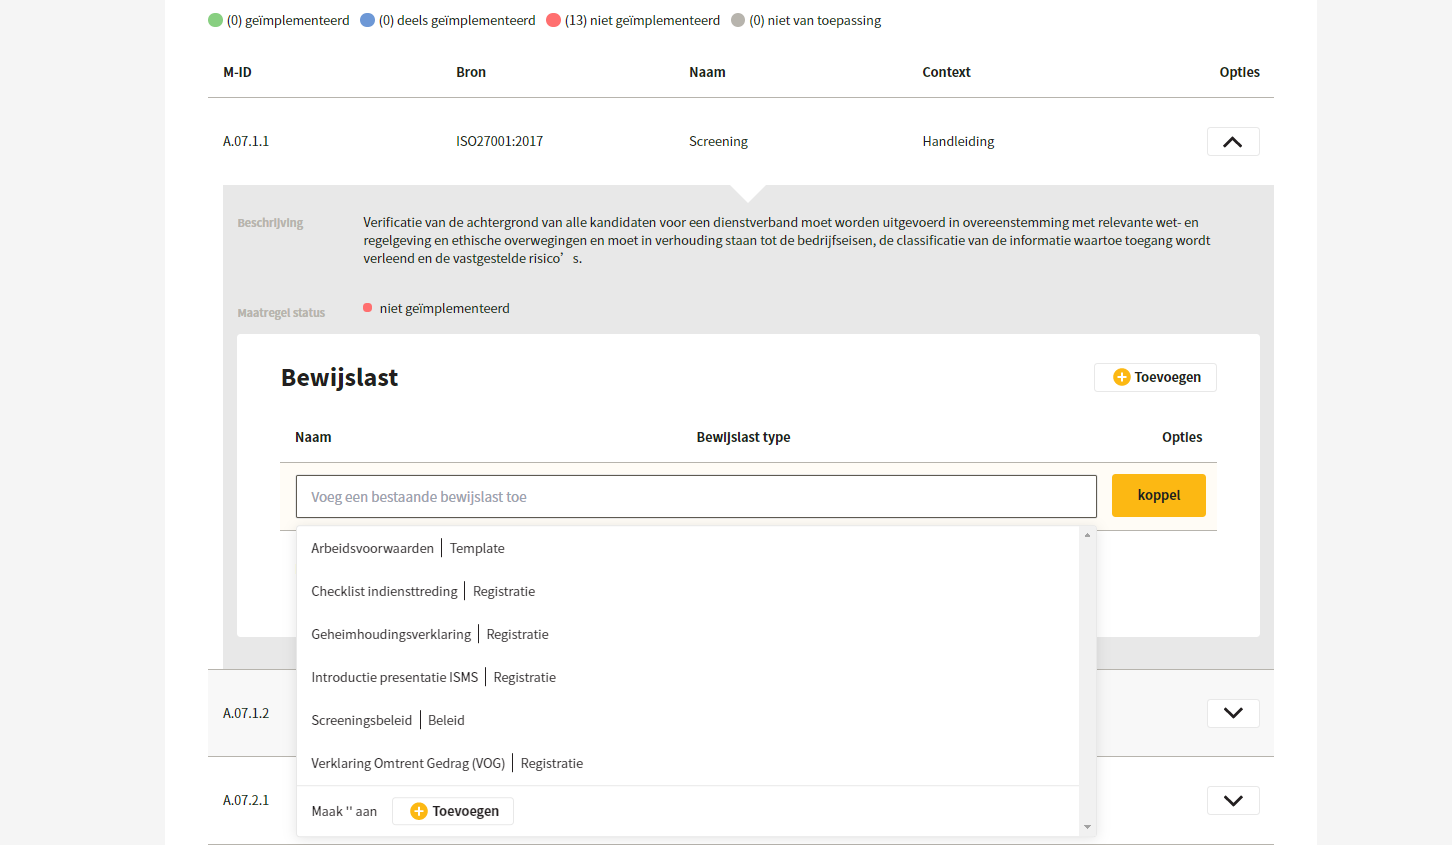The image size is (1452, 845).
Task: Click the plus icon in Bewijslast Toevoegen
Action: (x=1122, y=377)
